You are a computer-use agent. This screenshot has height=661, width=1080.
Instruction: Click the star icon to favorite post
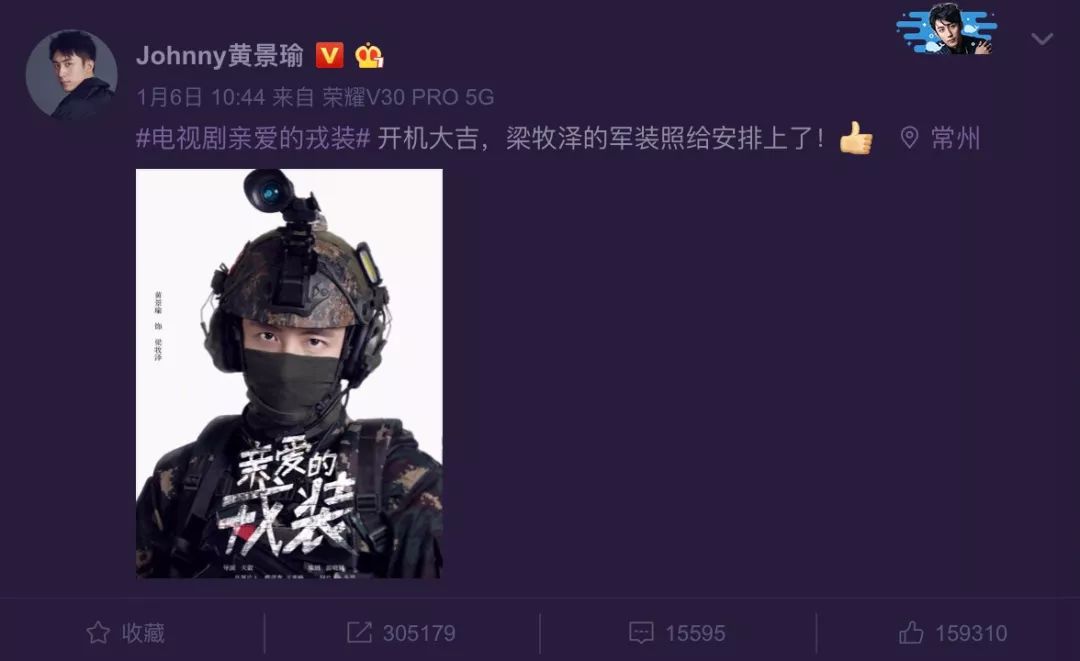(98, 633)
